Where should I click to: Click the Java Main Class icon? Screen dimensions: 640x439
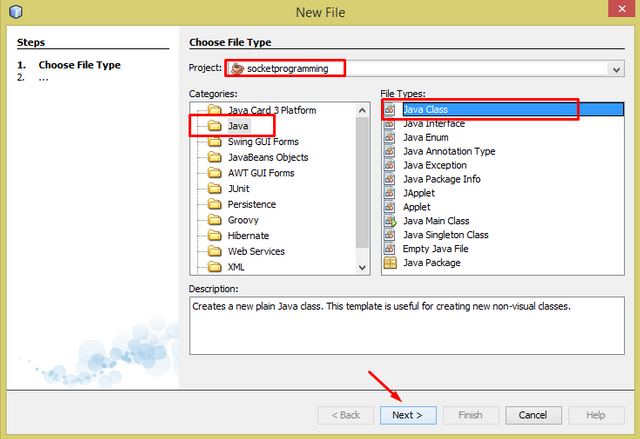[390, 221]
